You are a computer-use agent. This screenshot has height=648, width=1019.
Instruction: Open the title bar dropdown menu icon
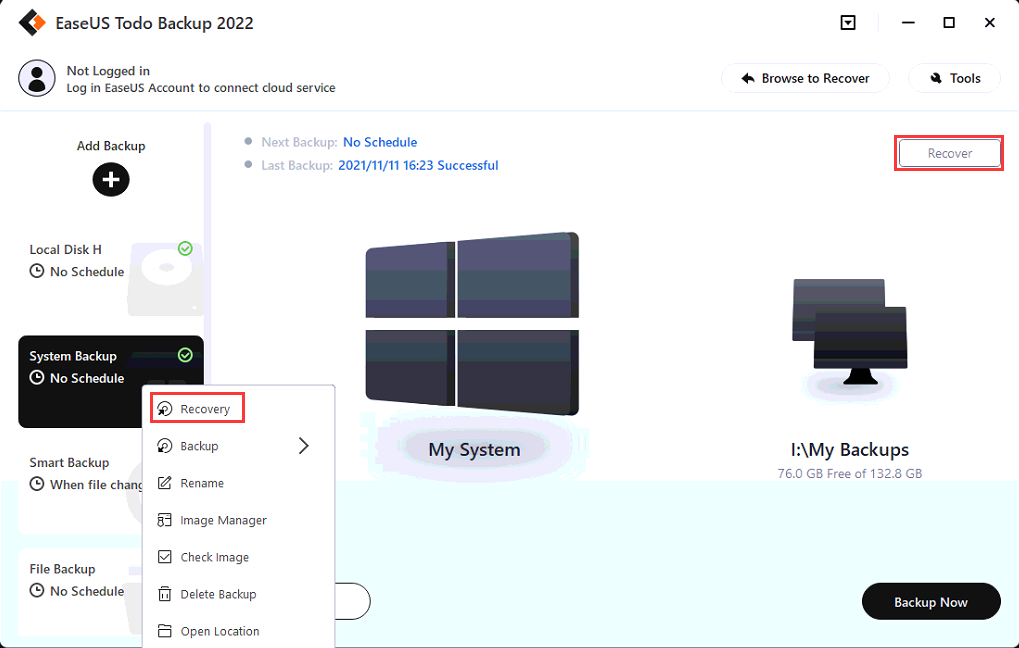(847, 23)
